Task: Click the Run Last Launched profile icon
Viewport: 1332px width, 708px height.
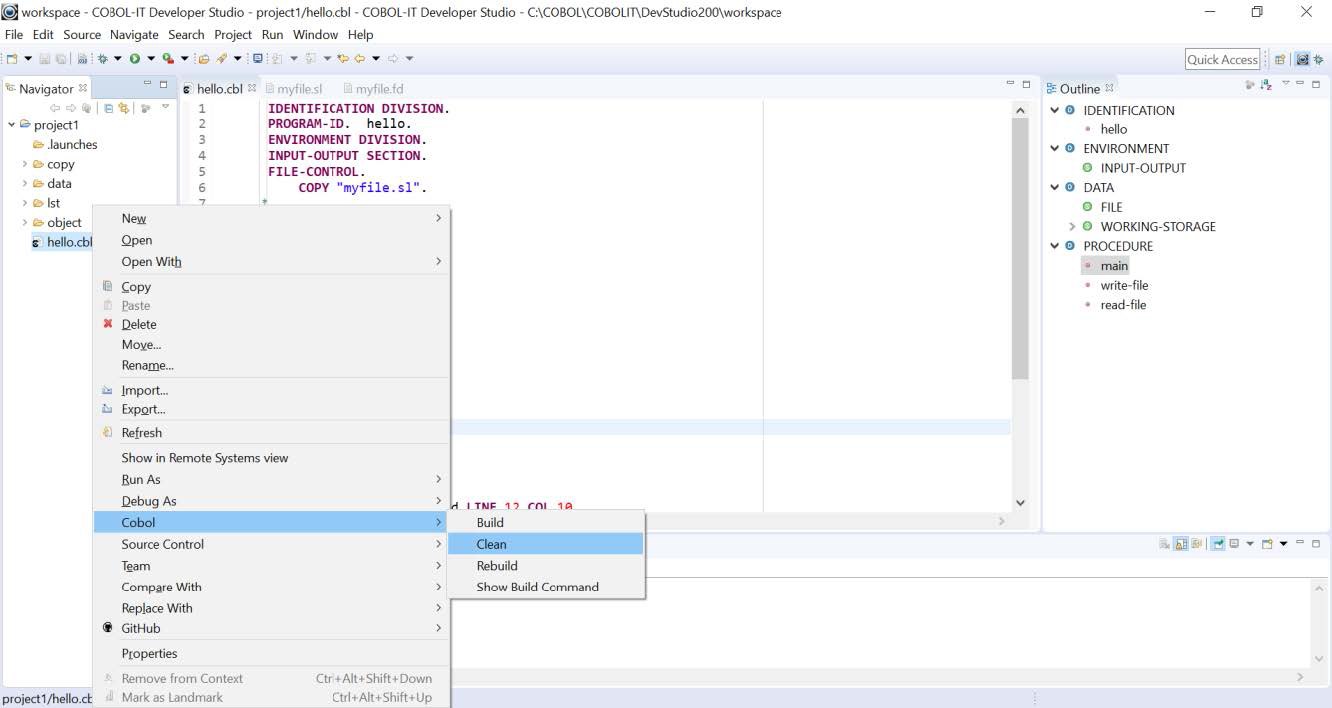Action: tap(168, 56)
